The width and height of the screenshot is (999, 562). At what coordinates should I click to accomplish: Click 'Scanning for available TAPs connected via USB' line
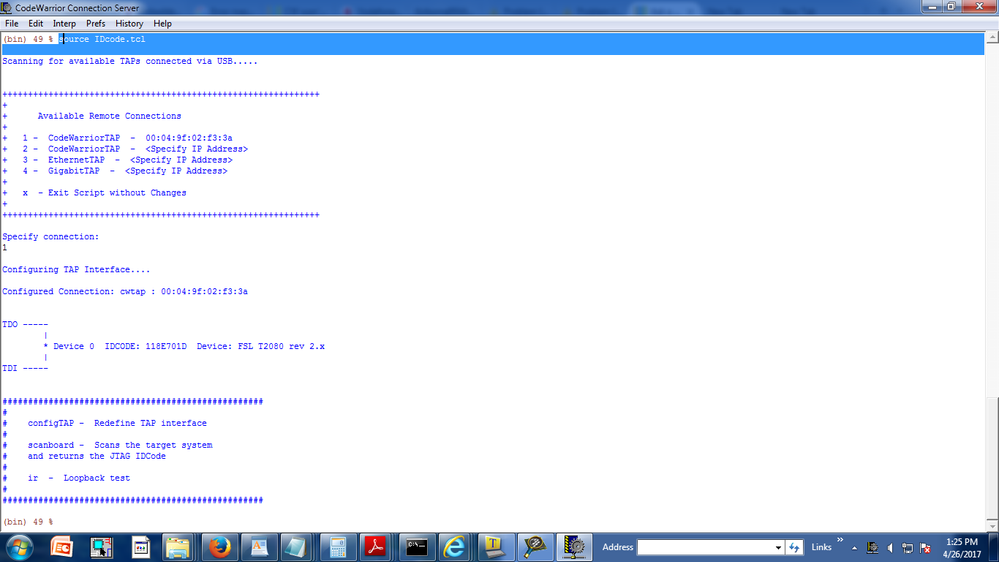(x=130, y=62)
